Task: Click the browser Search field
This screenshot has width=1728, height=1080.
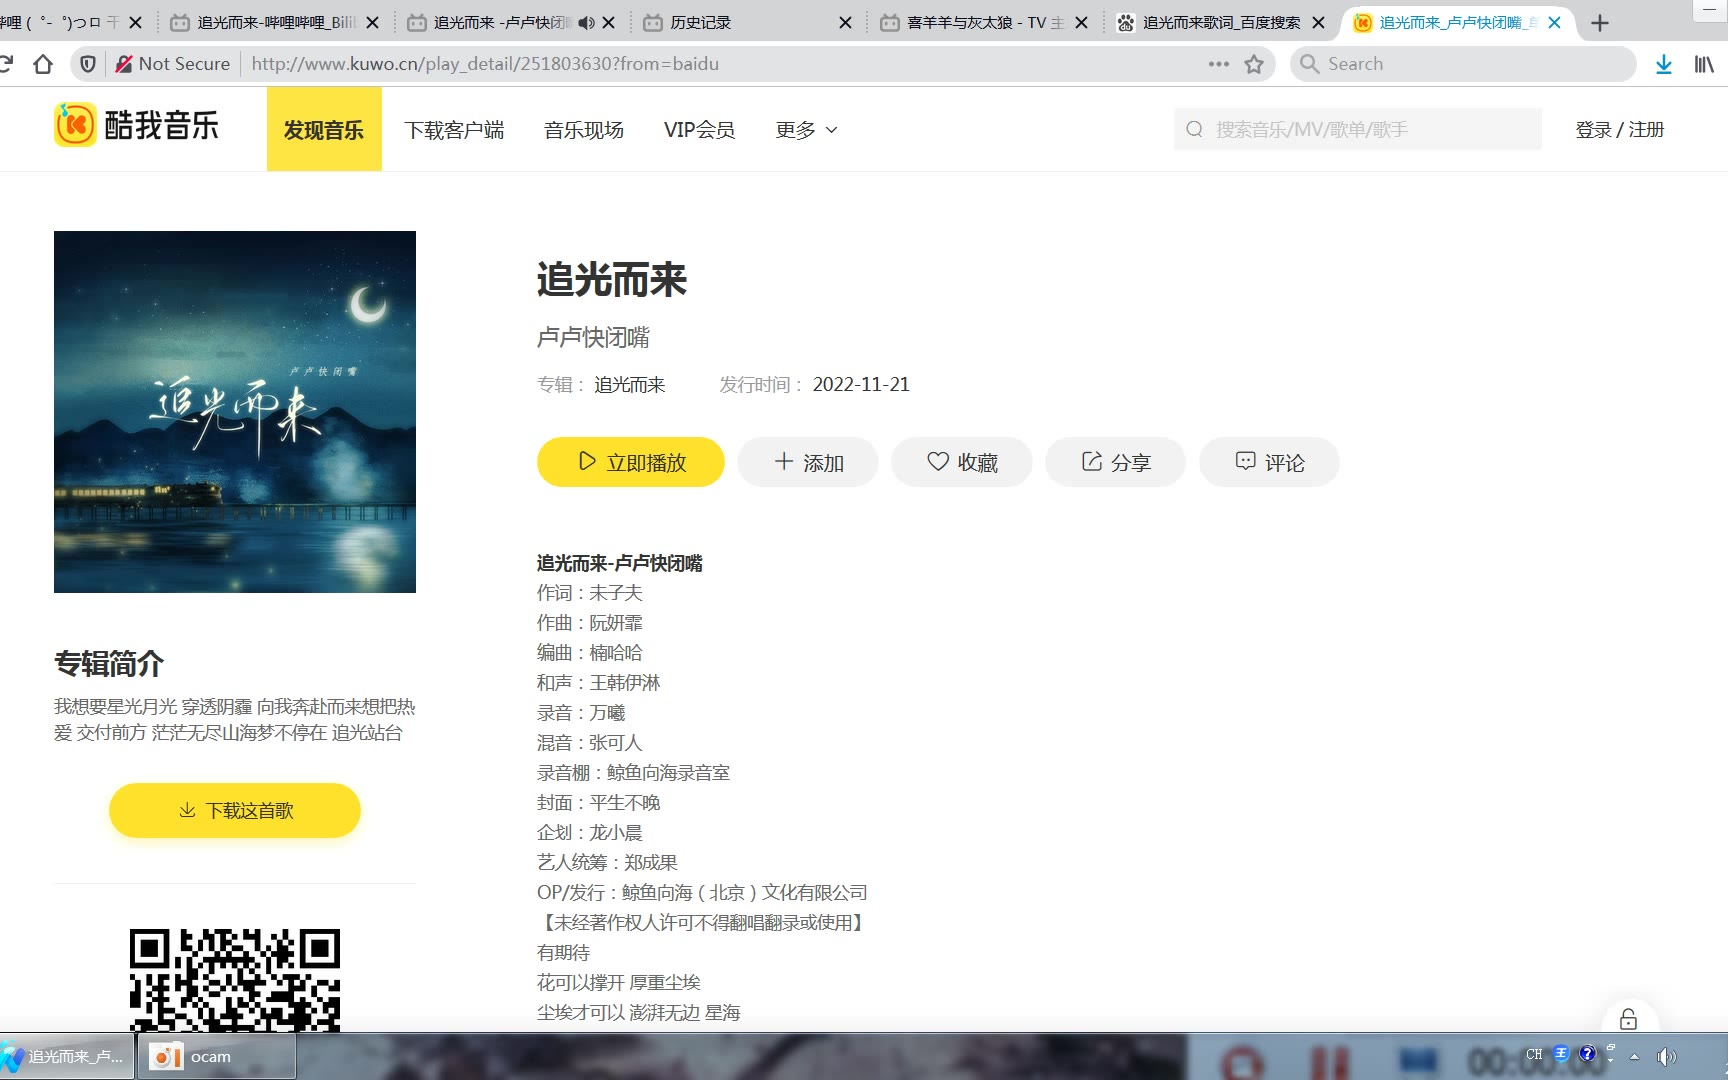Action: coord(1464,64)
